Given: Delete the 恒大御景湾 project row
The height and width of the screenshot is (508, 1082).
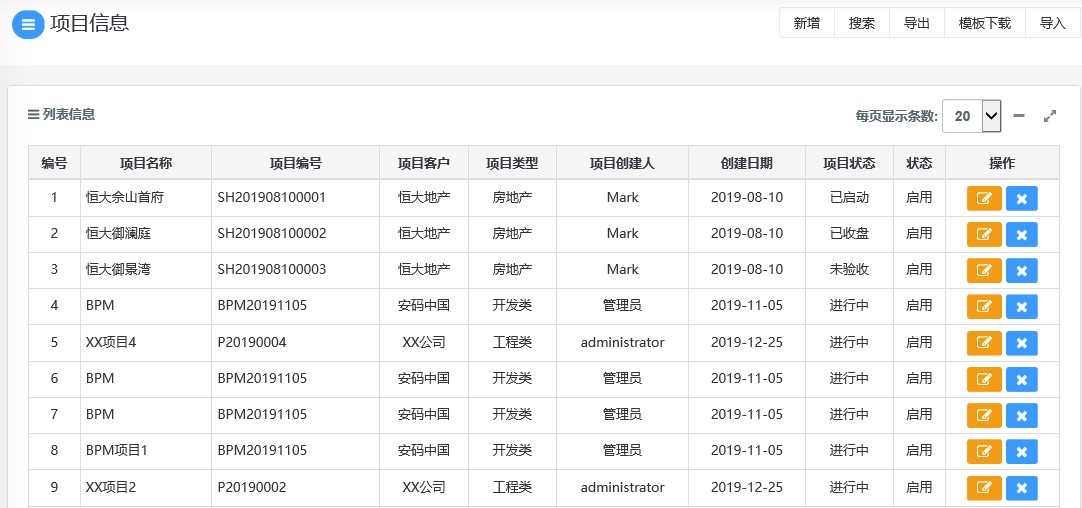Looking at the screenshot, I should pos(1022,271).
